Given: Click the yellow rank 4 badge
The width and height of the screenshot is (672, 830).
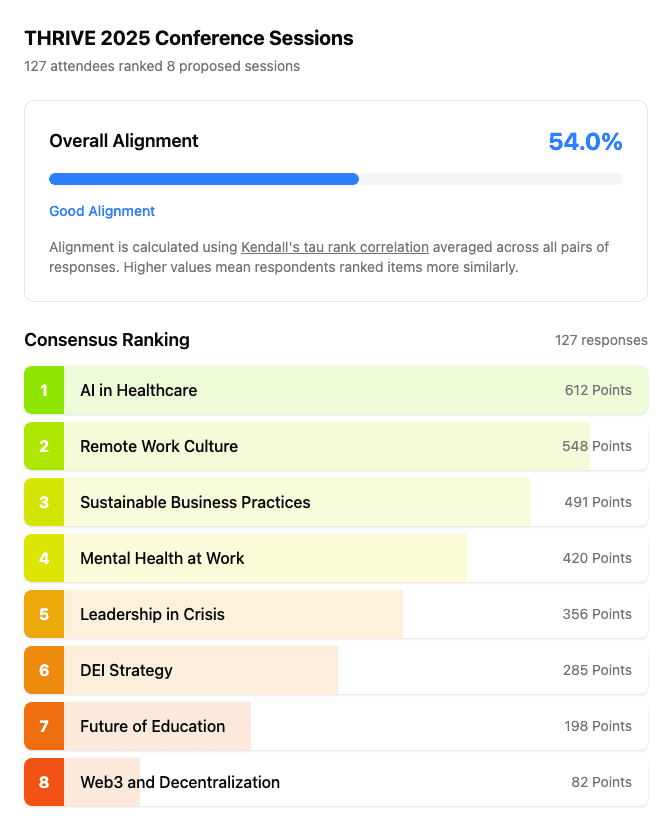Looking at the screenshot, I should click(42, 558).
